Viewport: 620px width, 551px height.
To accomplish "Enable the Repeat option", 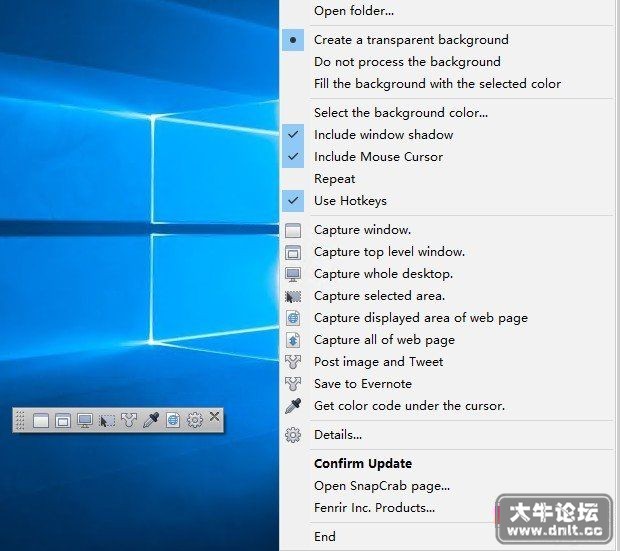I will 447,179.
